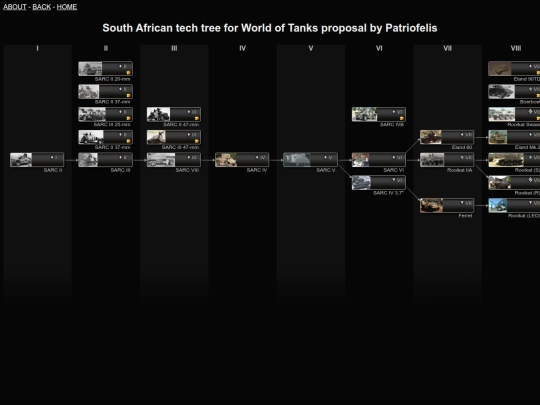This screenshot has height=405, width=540.
Task: Select the Rooikat (S) vehicle card
Action: pos(514,160)
